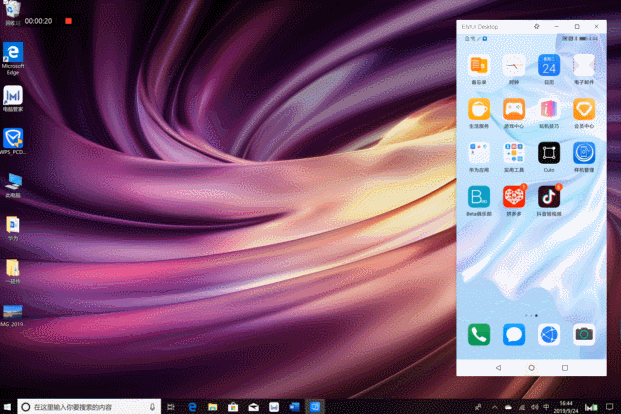
Task: Launch Edge from the taskbar
Action: (192, 407)
